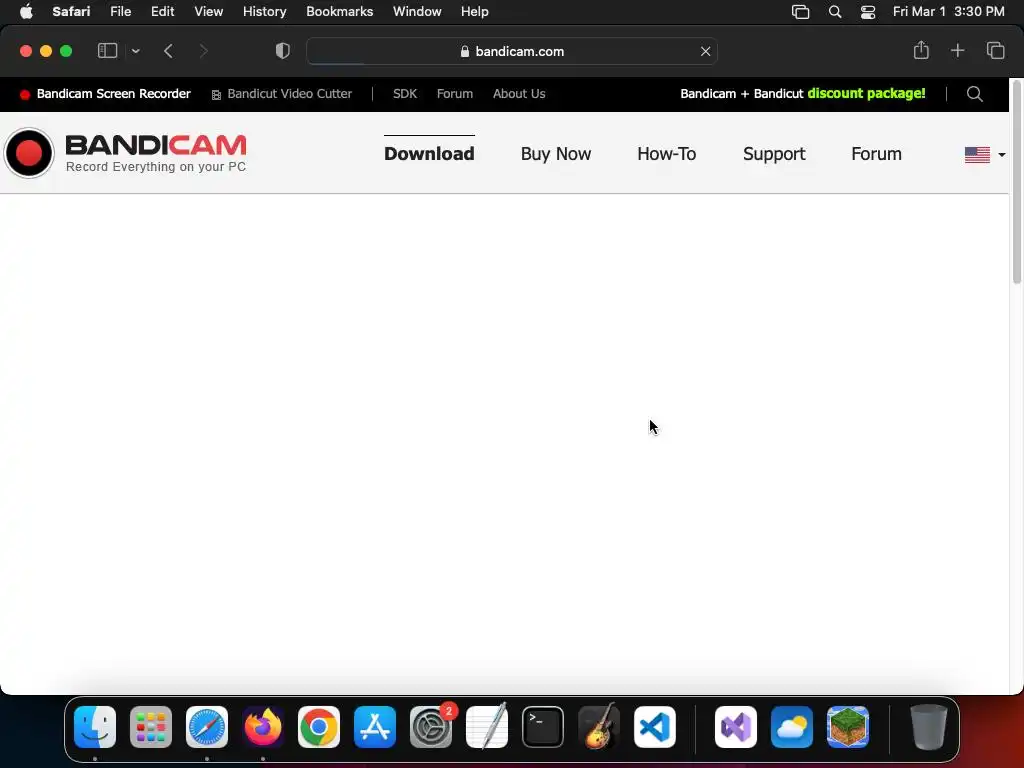
Task: Stop loading page with X icon
Action: (705, 51)
